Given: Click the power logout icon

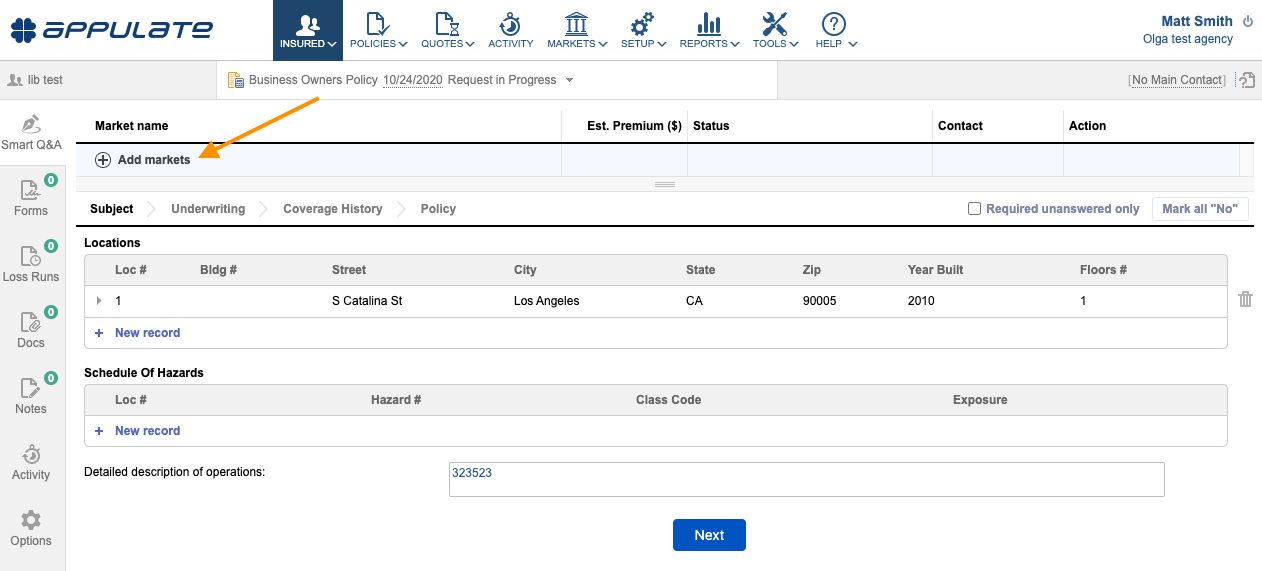Looking at the screenshot, I should pyautogui.click(x=1247, y=21).
